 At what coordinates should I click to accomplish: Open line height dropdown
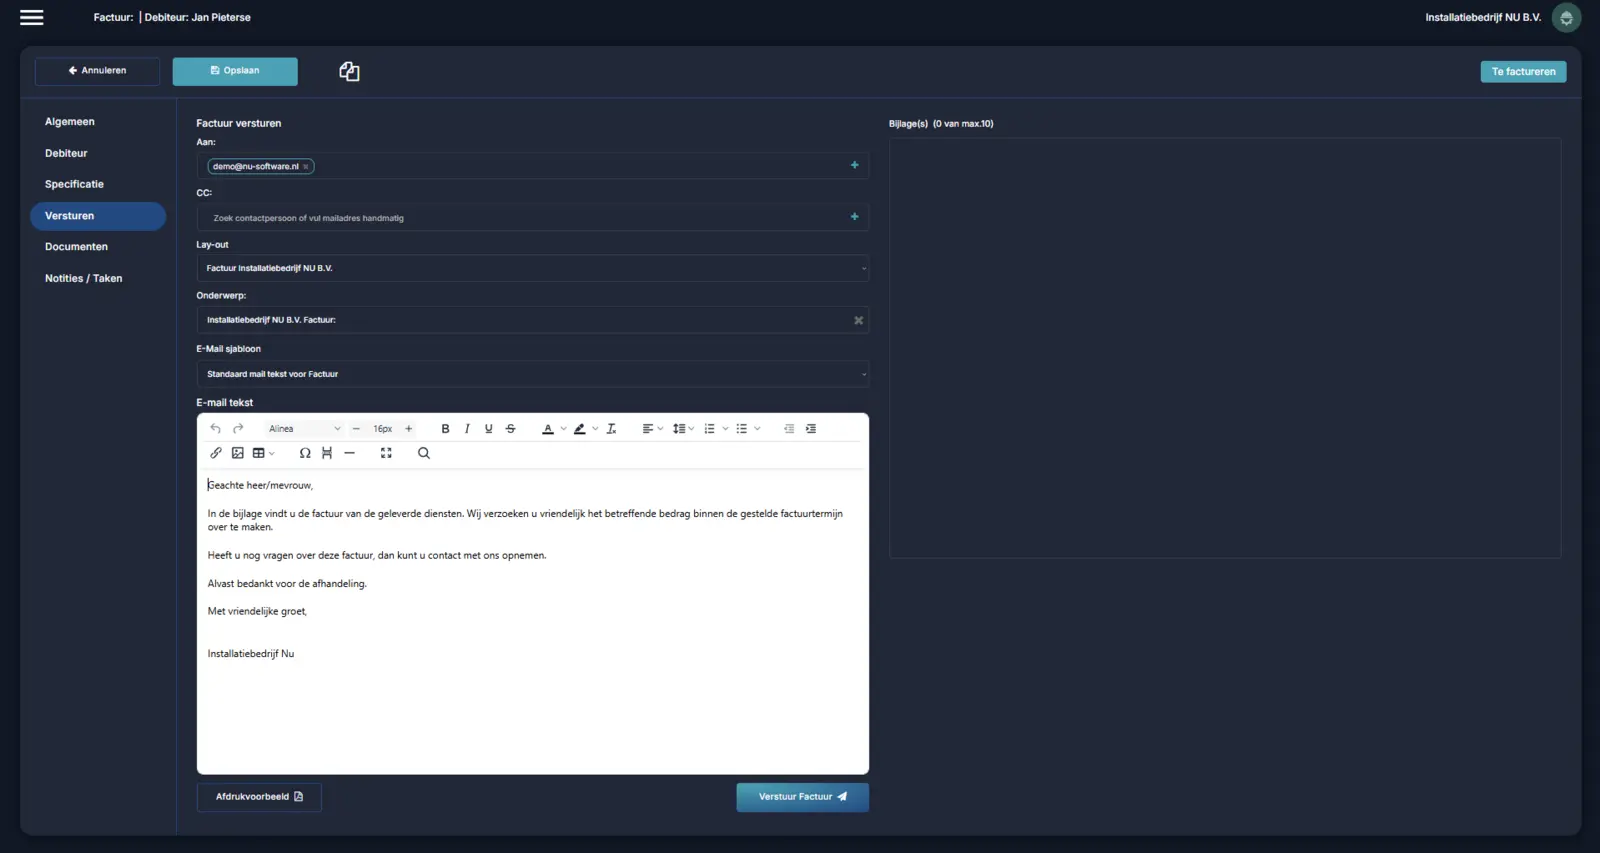[683, 429]
